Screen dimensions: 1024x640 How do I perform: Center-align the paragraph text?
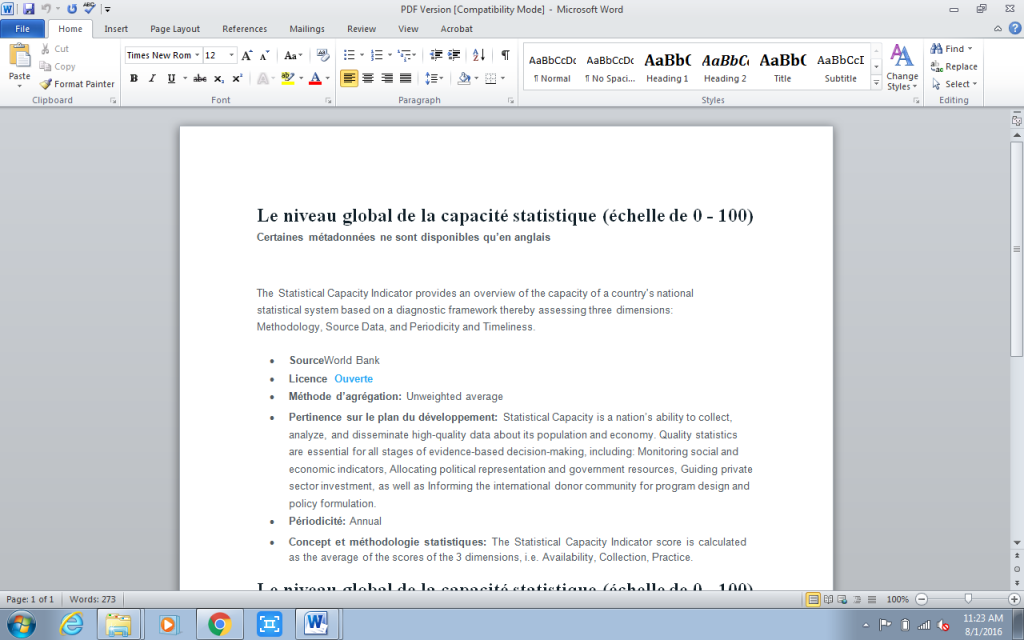[368, 78]
